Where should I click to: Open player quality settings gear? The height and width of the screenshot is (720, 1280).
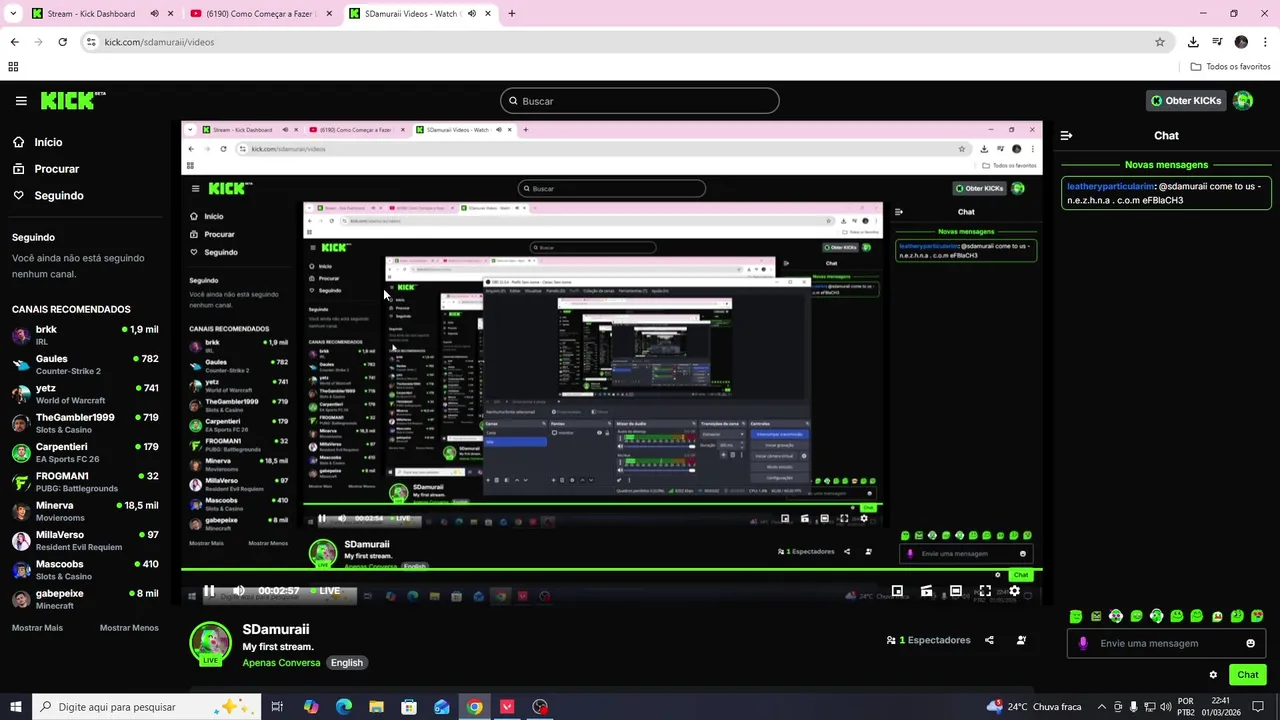[1014, 591]
